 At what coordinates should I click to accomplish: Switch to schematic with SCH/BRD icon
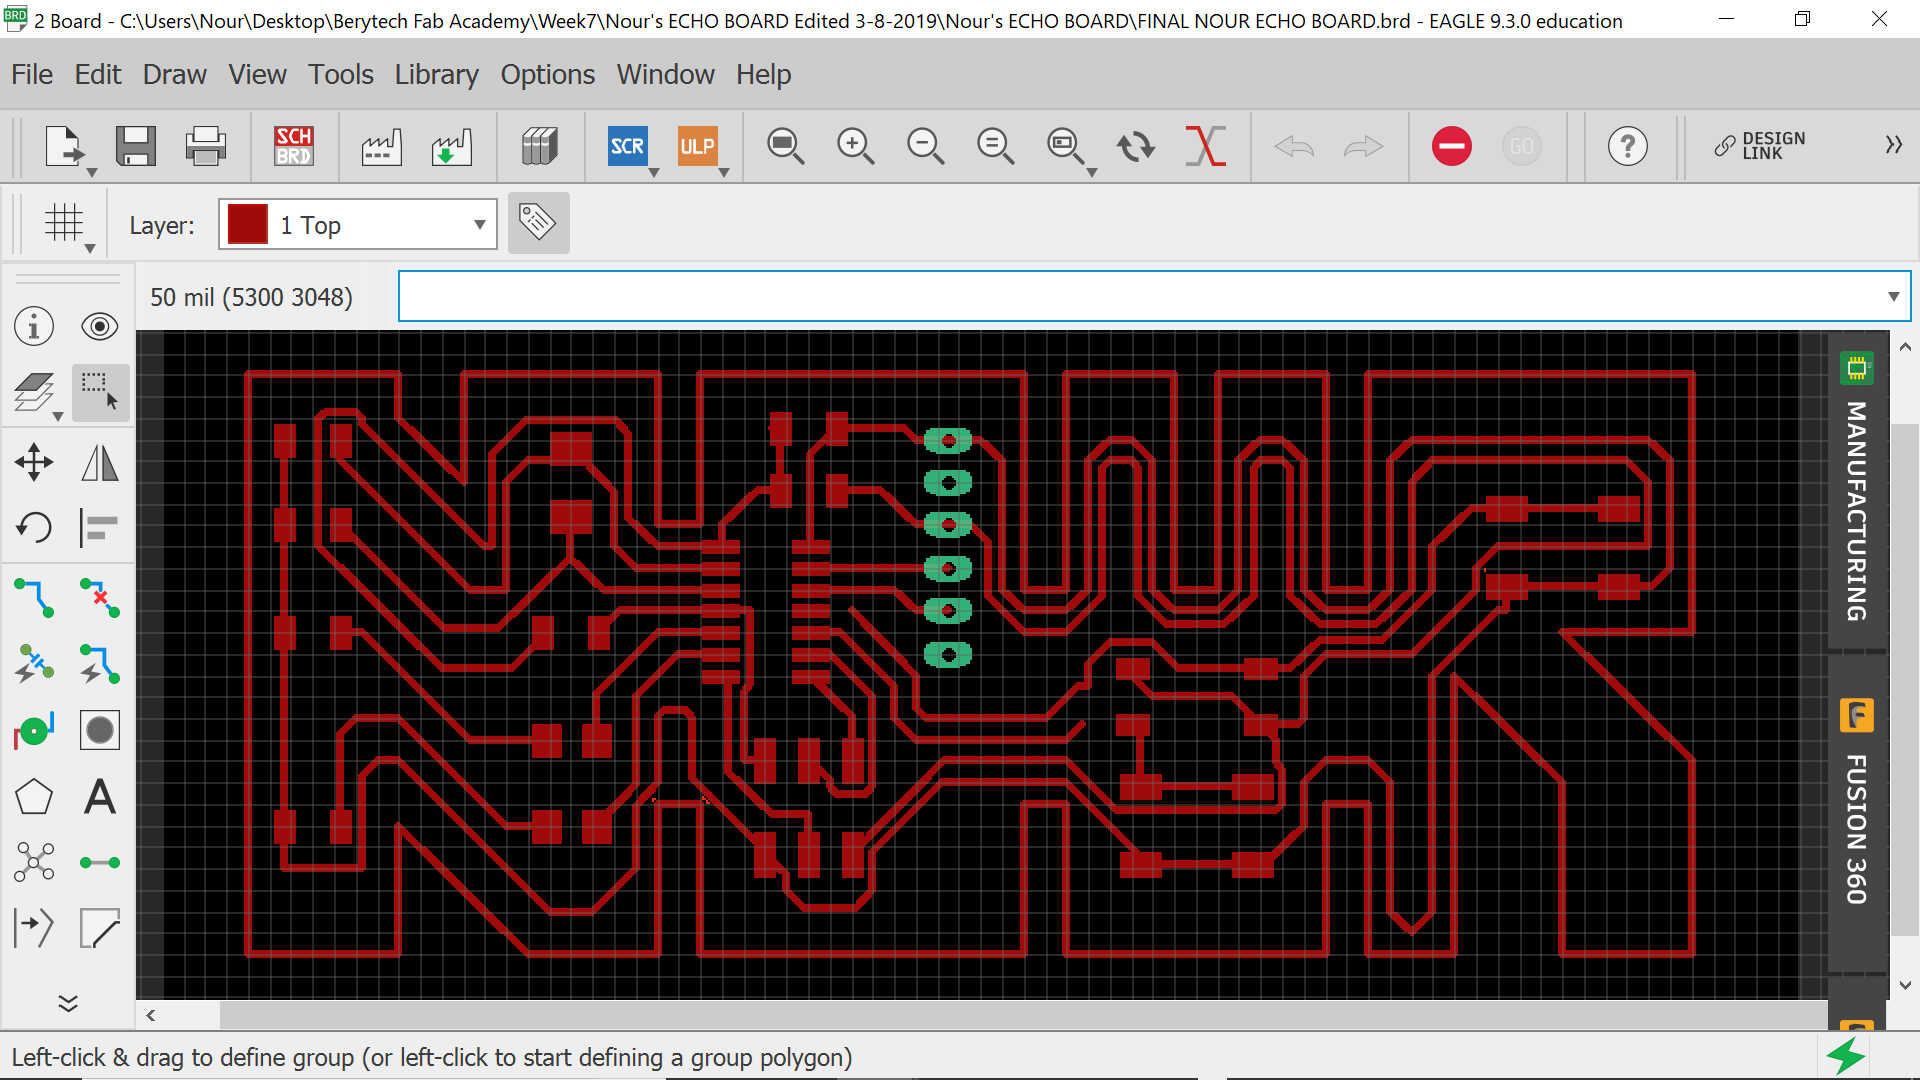(x=294, y=146)
